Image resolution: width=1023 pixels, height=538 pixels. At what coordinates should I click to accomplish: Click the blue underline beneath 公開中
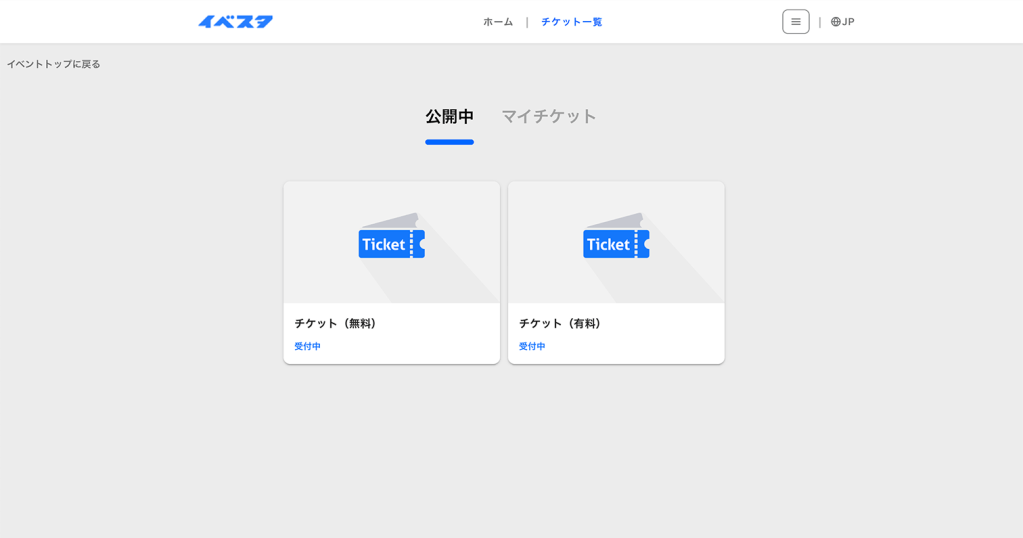[449, 142]
